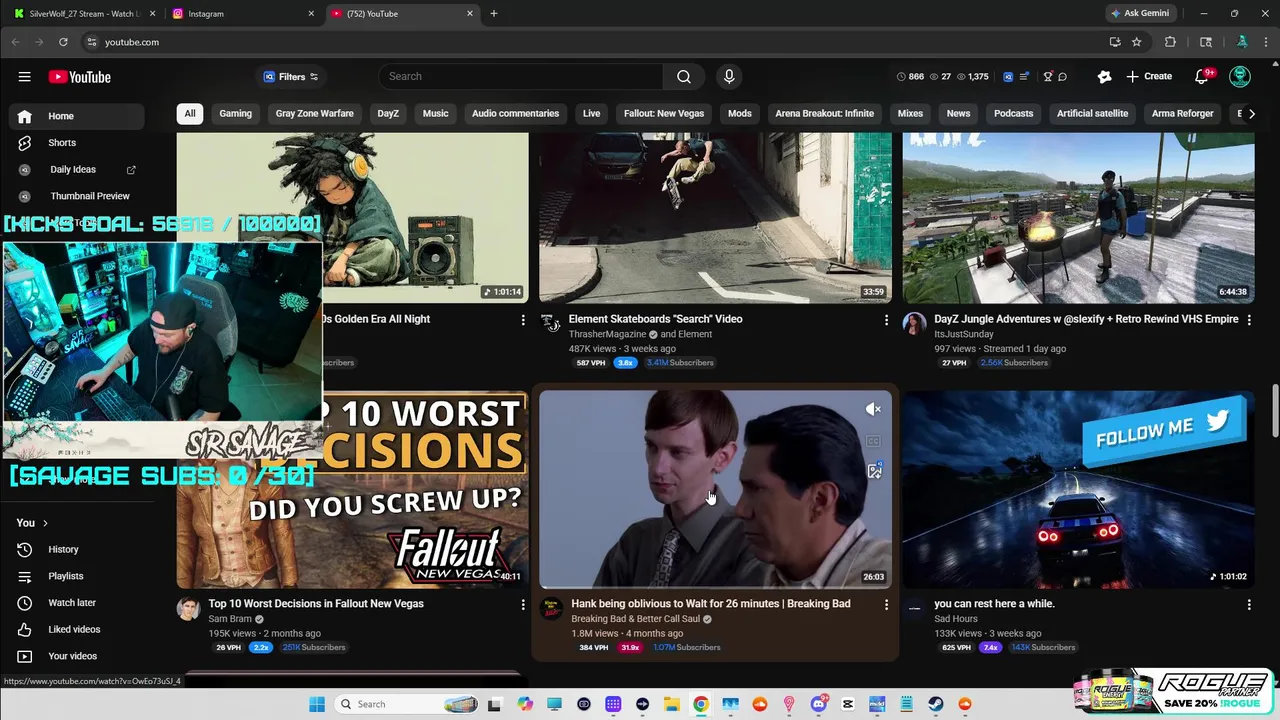Open options for Top 10 Worst Decisions video
Image resolution: width=1280 pixels, height=720 pixels.
tap(523, 605)
